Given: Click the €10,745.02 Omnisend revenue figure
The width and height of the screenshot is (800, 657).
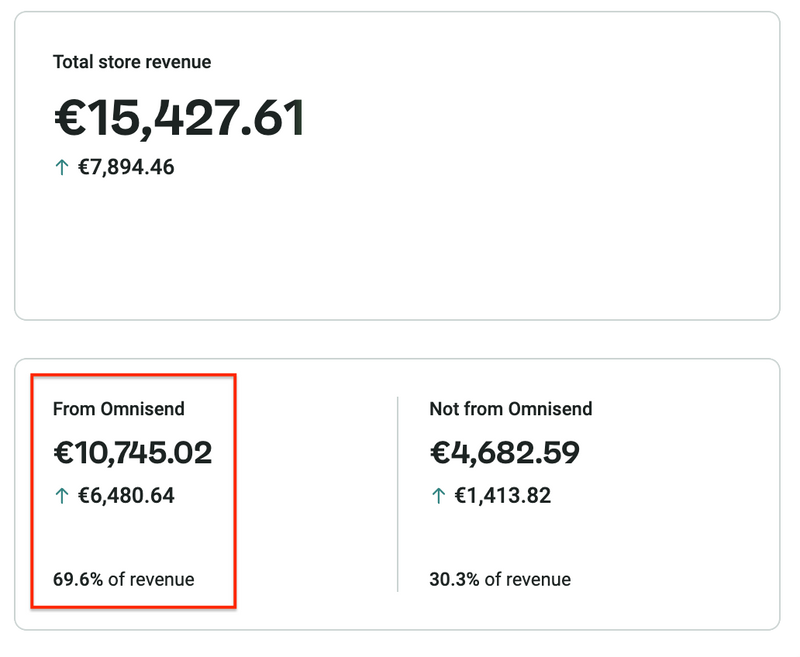Looking at the screenshot, I should [132, 452].
